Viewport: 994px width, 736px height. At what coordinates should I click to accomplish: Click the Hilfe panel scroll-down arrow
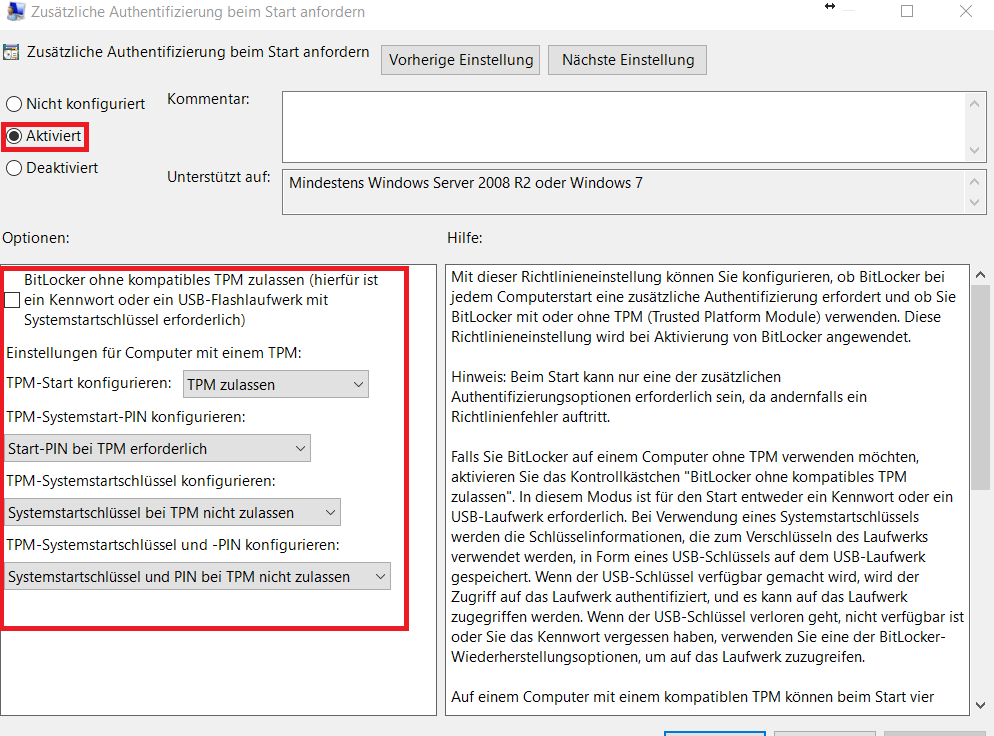tap(980, 704)
